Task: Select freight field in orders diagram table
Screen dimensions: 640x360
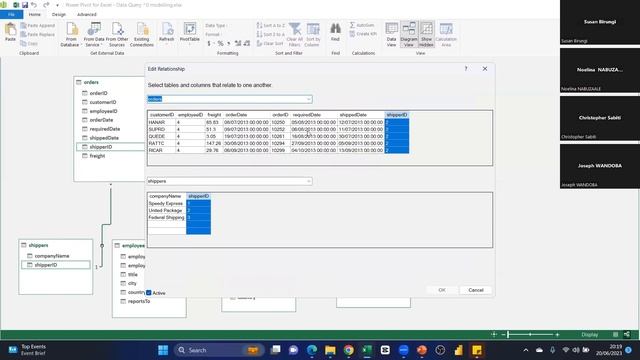Action: (97, 156)
